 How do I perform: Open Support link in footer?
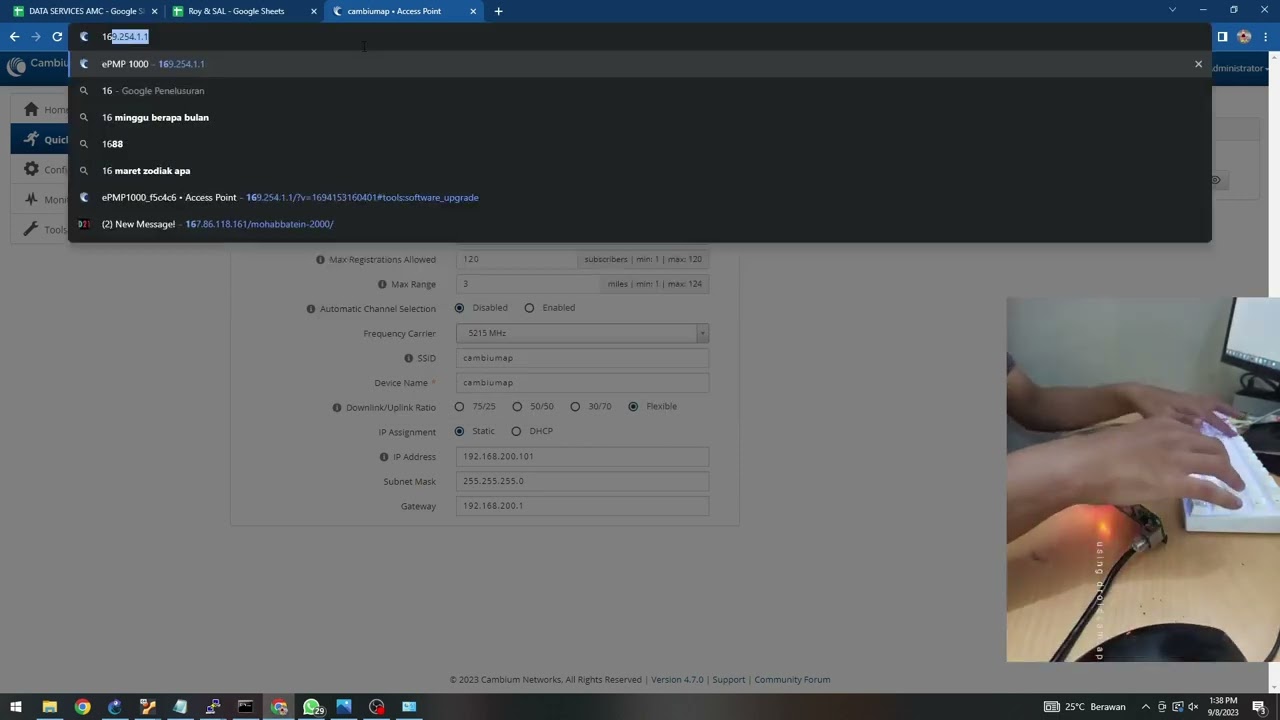pos(728,680)
